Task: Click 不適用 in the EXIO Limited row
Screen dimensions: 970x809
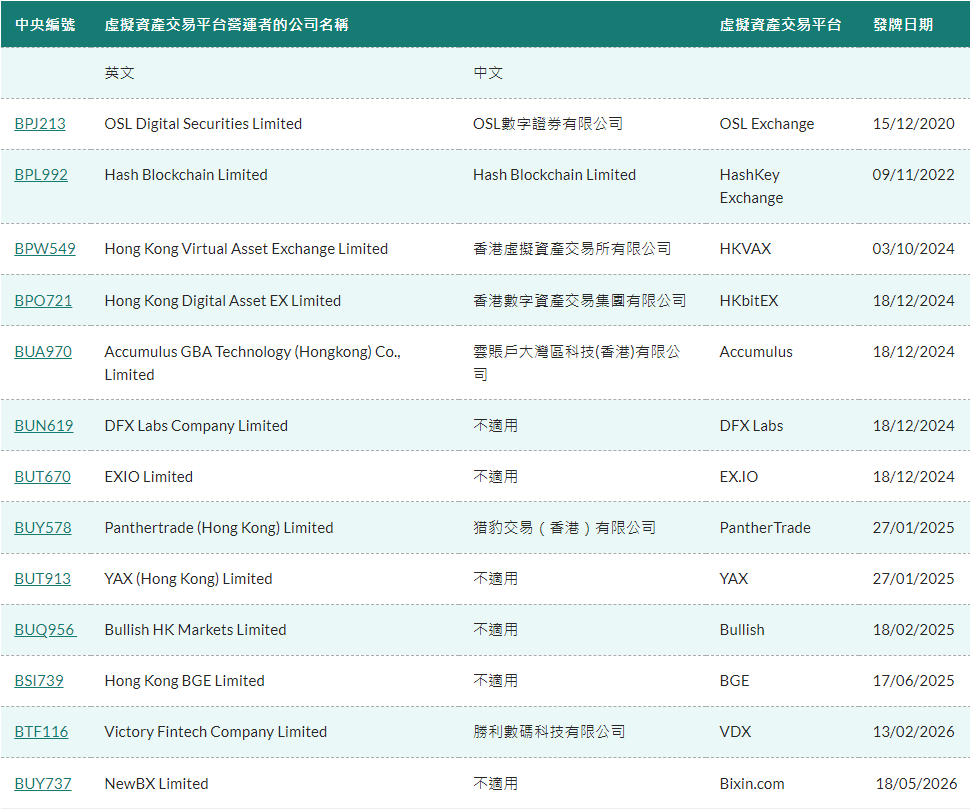Action: [x=496, y=477]
